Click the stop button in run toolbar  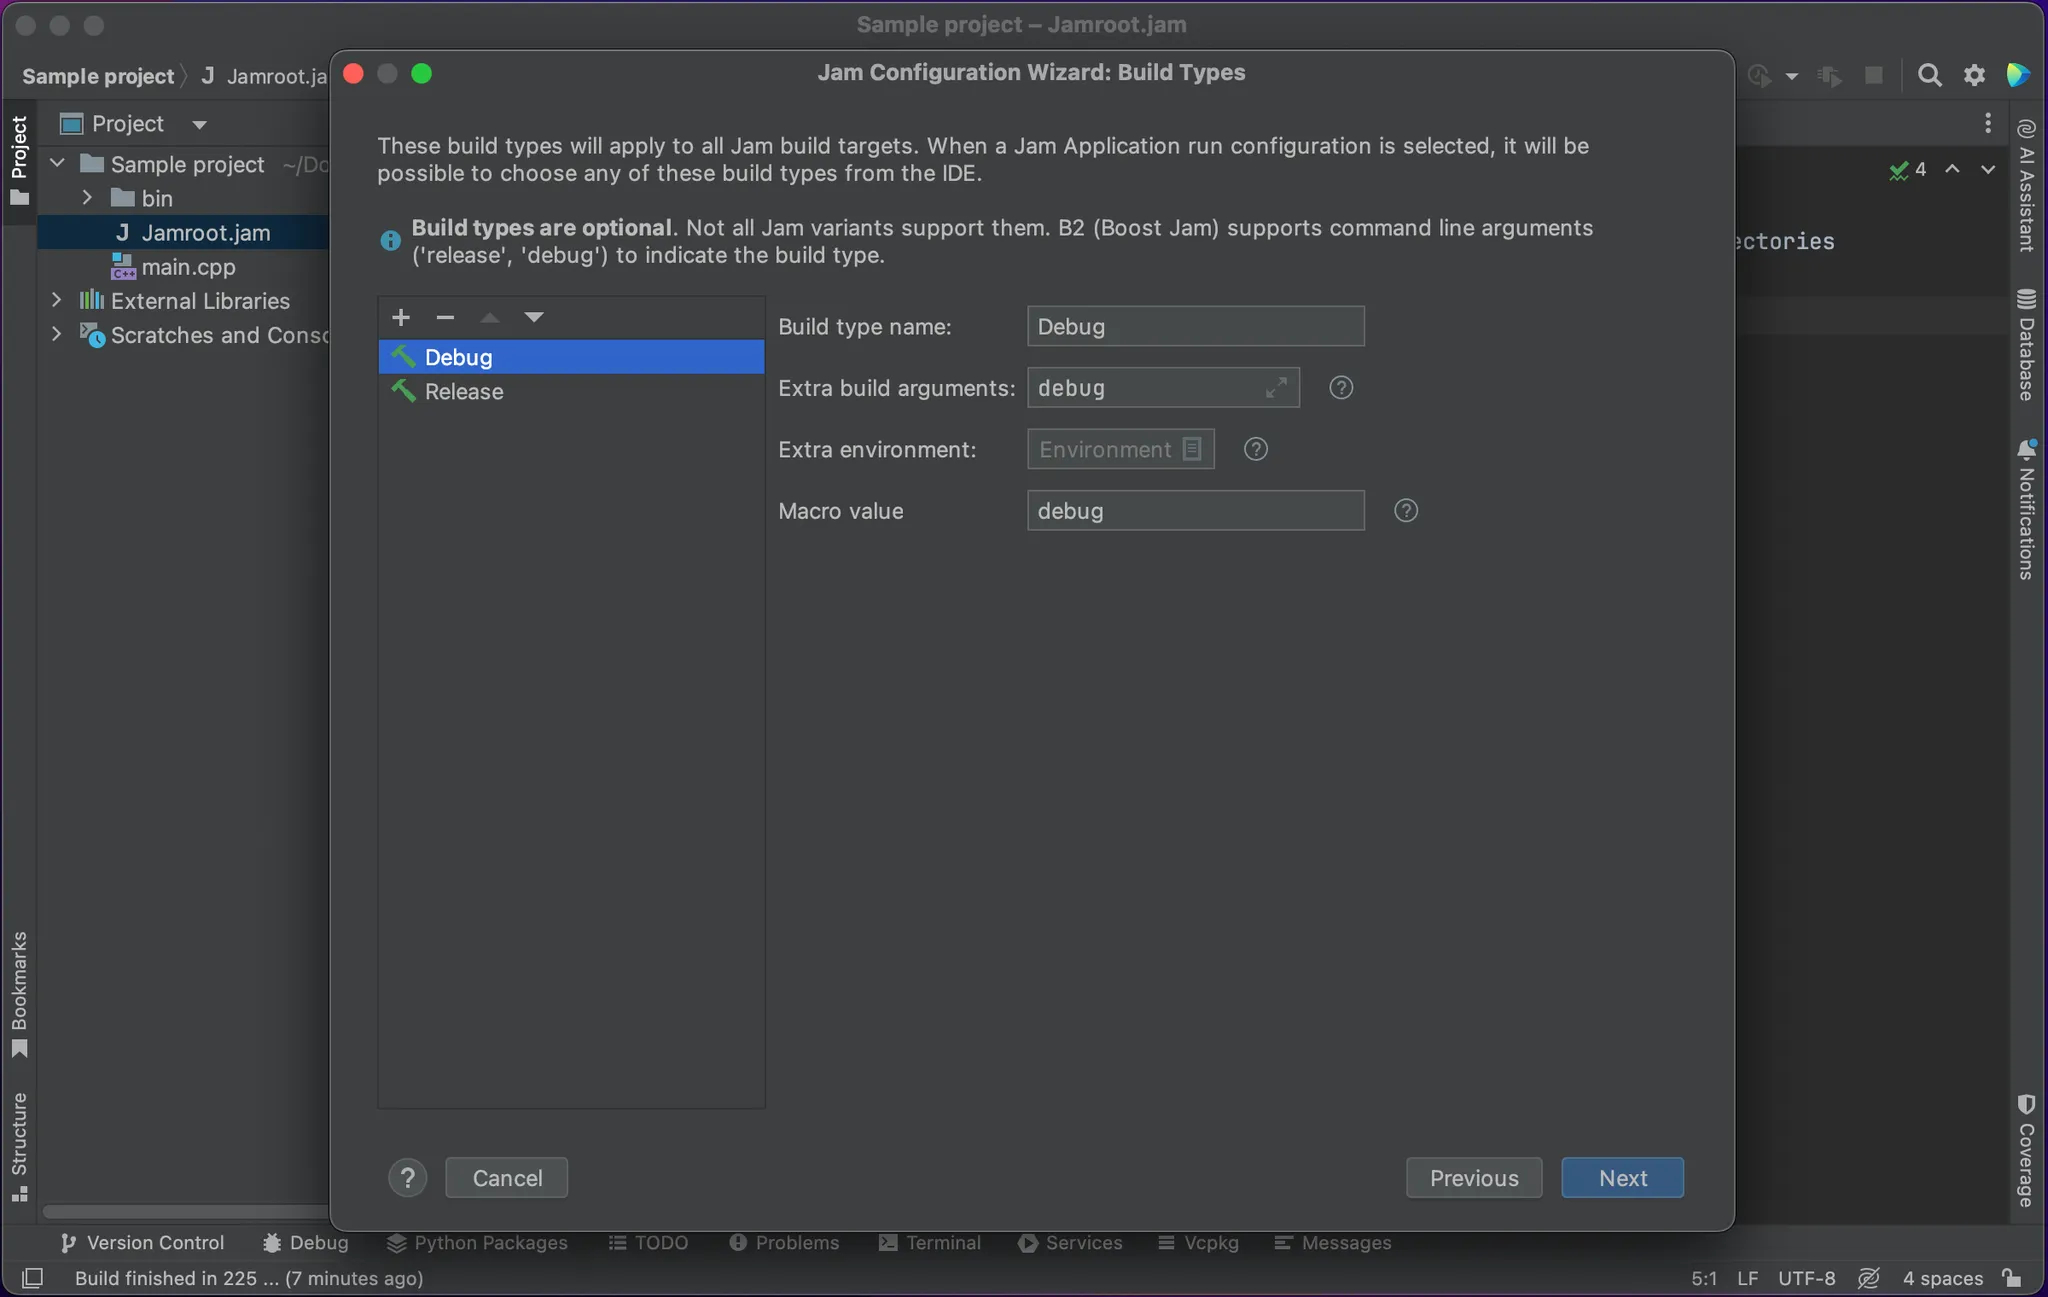[x=1874, y=75]
